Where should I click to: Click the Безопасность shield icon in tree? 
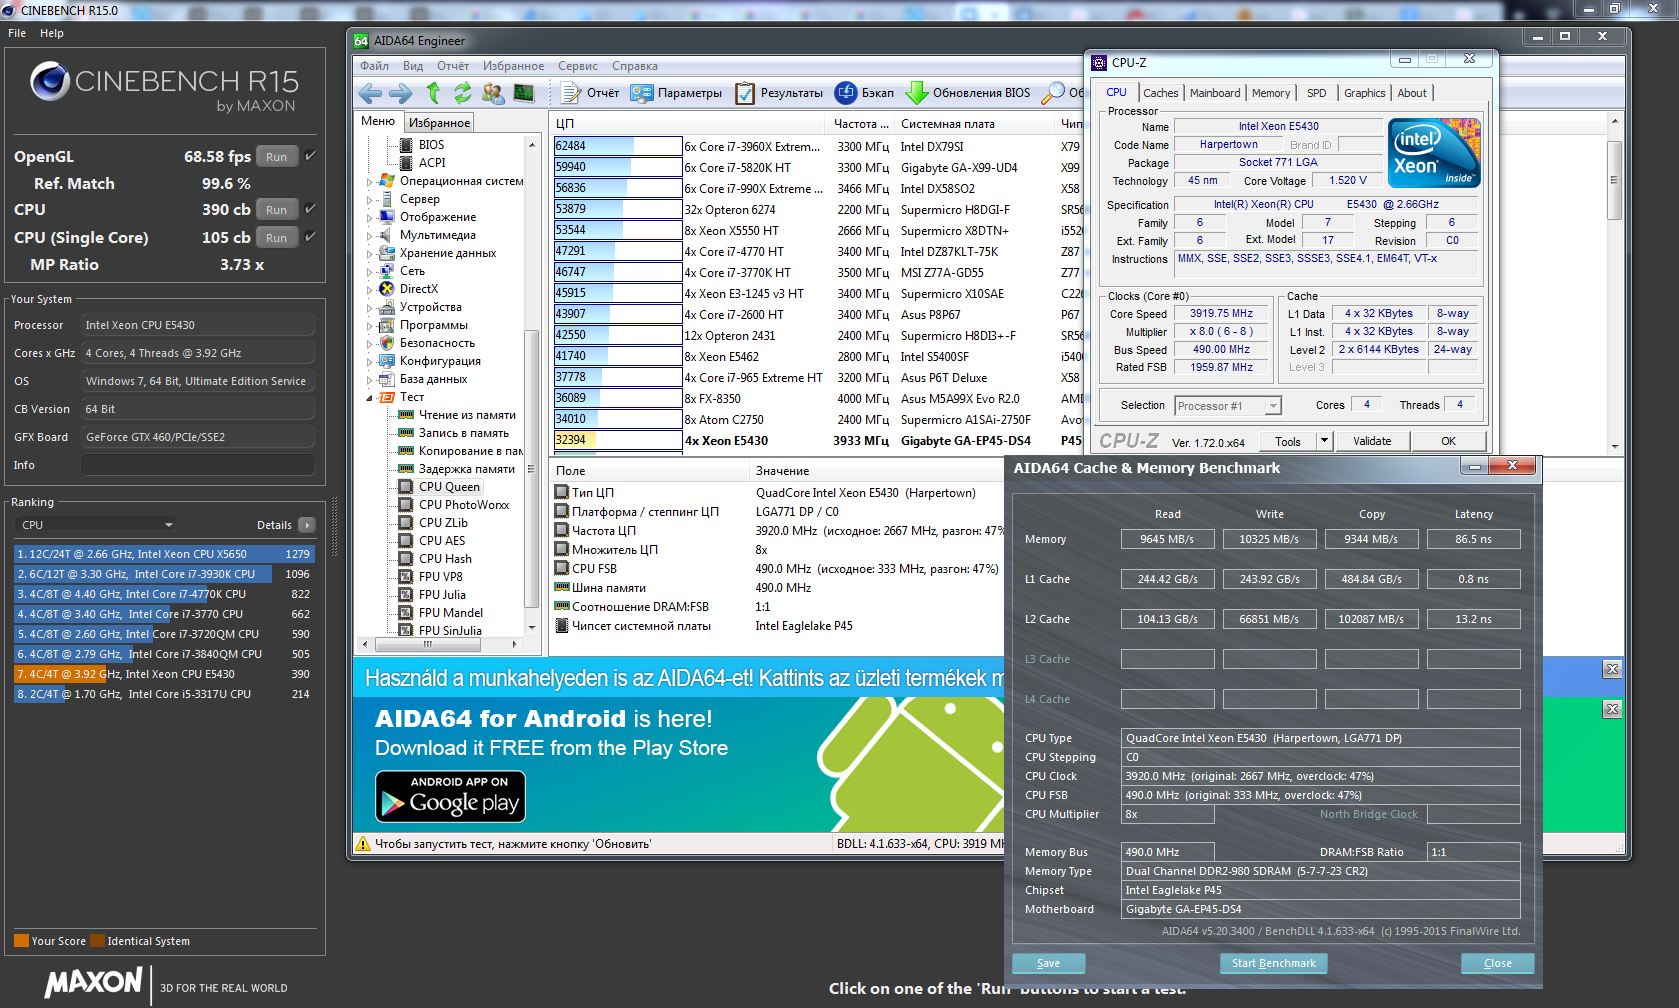[x=386, y=343]
